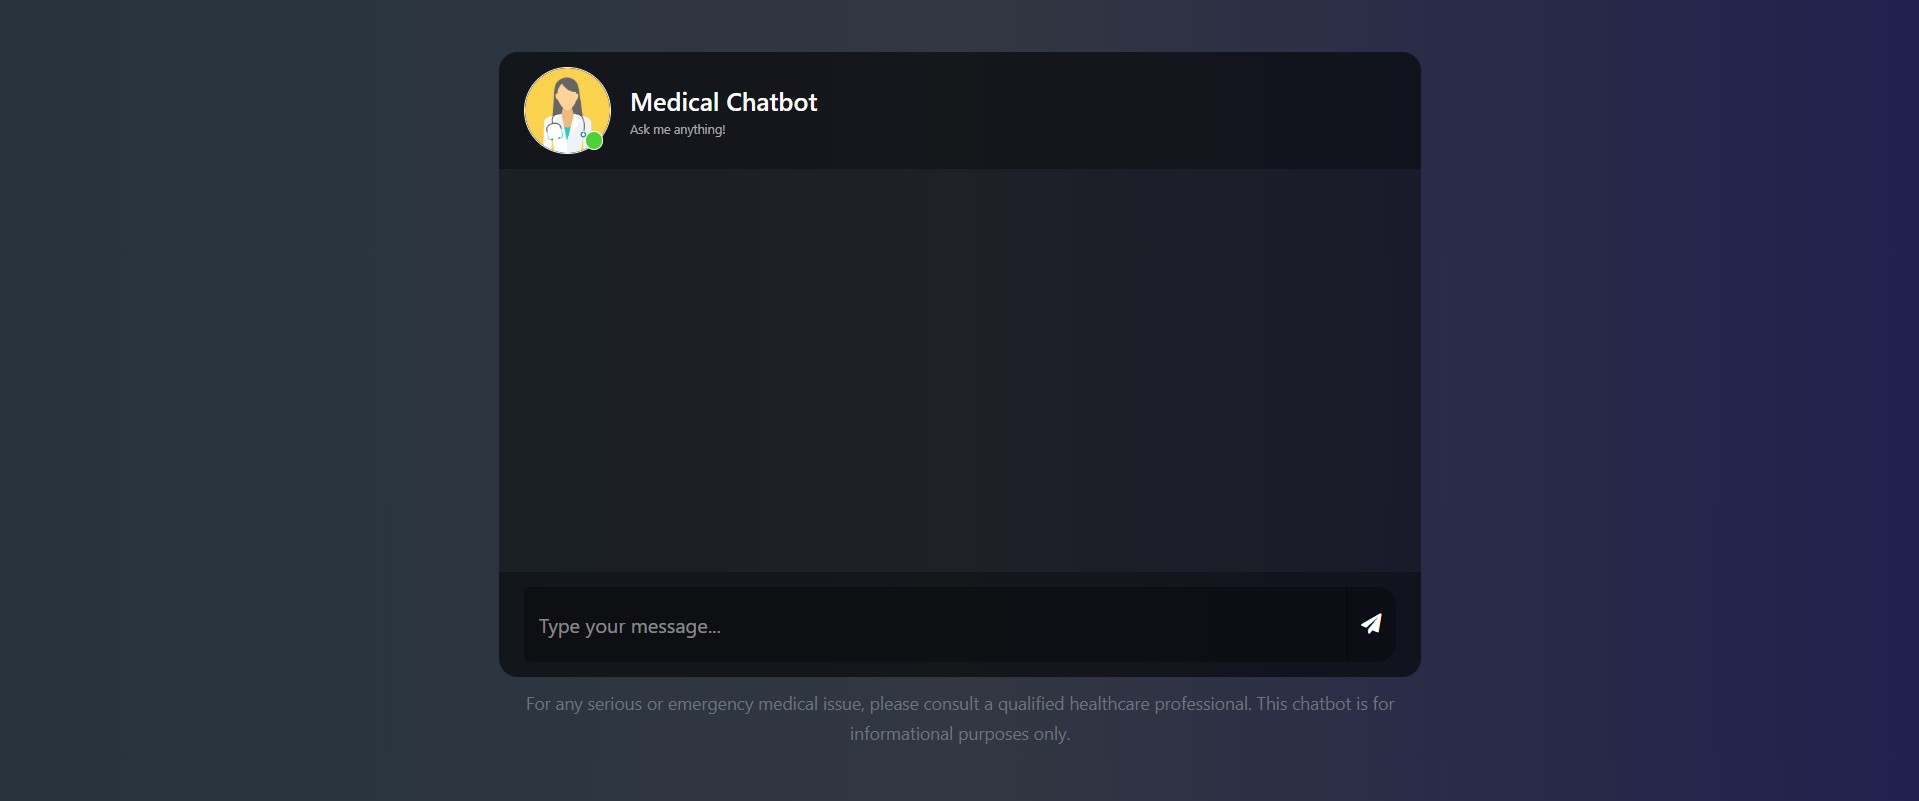Screen dimensions: 1919x801
Task: Click the "Ask me anything!" subtitle
Action: pyautogui.click(x=677, y=130)
